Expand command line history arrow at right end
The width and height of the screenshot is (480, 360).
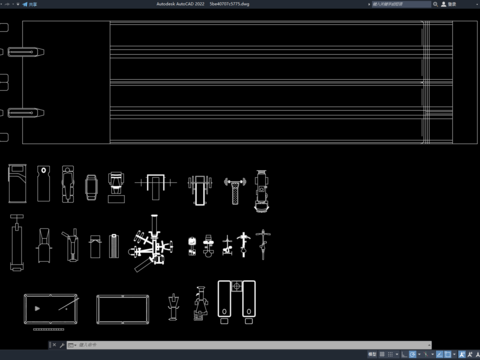429,345
